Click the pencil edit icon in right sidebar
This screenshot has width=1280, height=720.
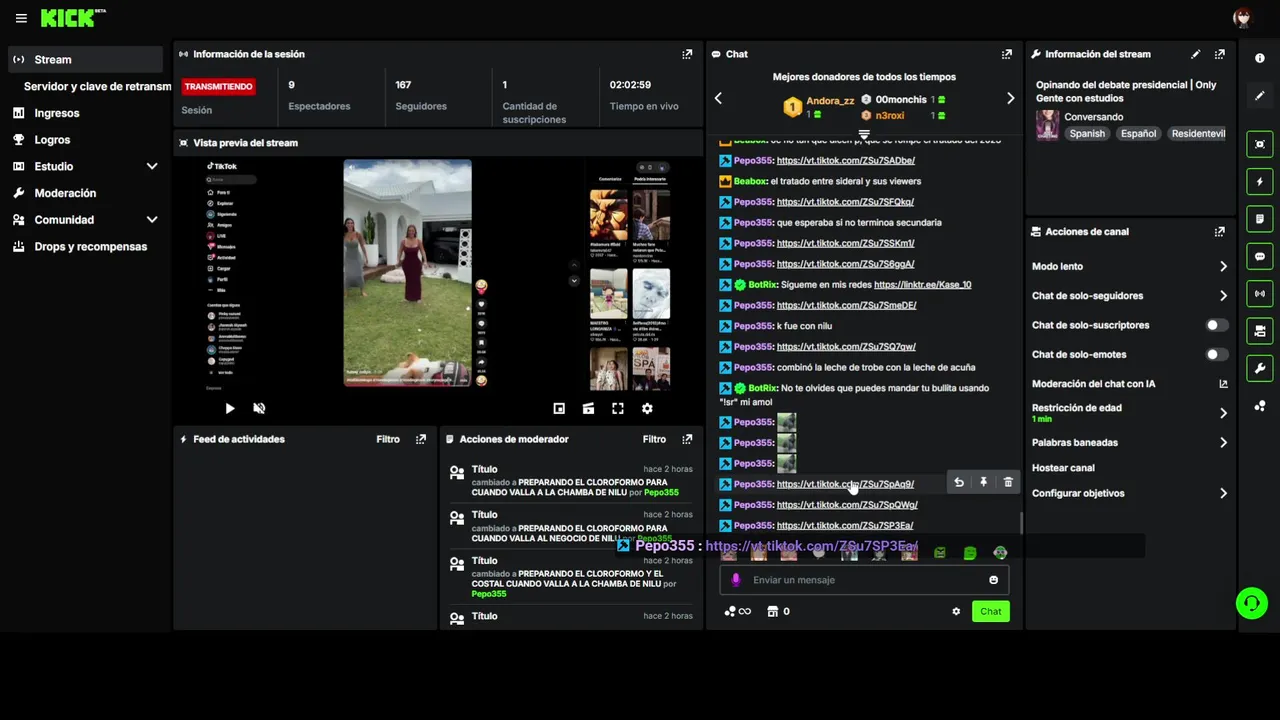1260,96
